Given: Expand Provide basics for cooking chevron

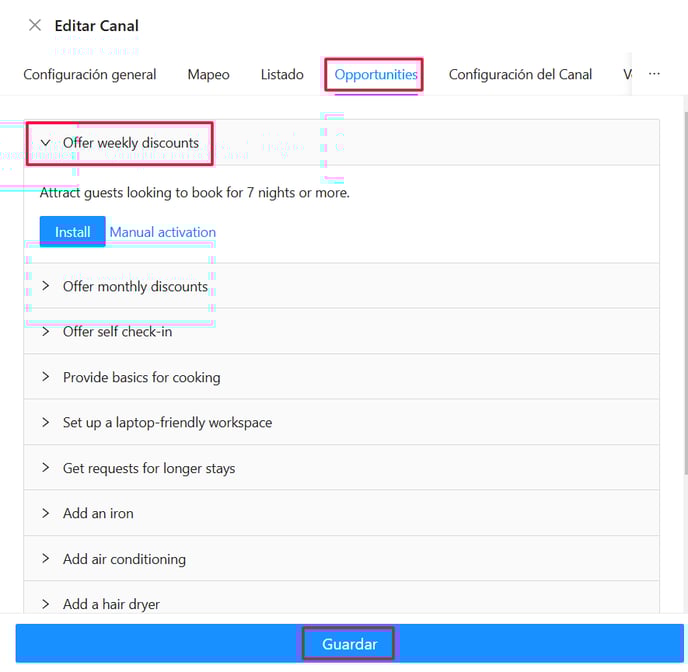Looking at the screenshot, I should 46,377.
